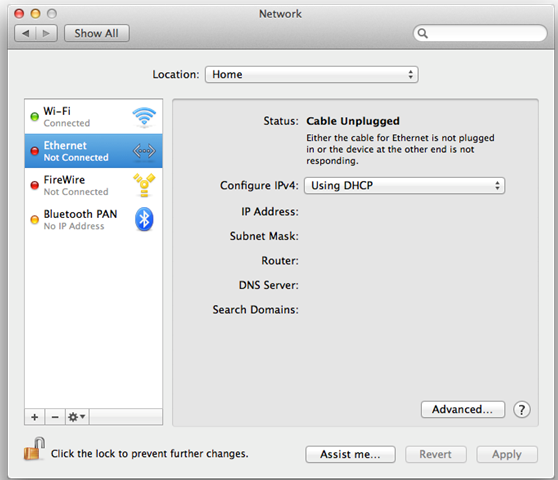Screen dimensions: 558x480
Task: Select the Bluetooth PAN icon
Action: coord(144,219)
